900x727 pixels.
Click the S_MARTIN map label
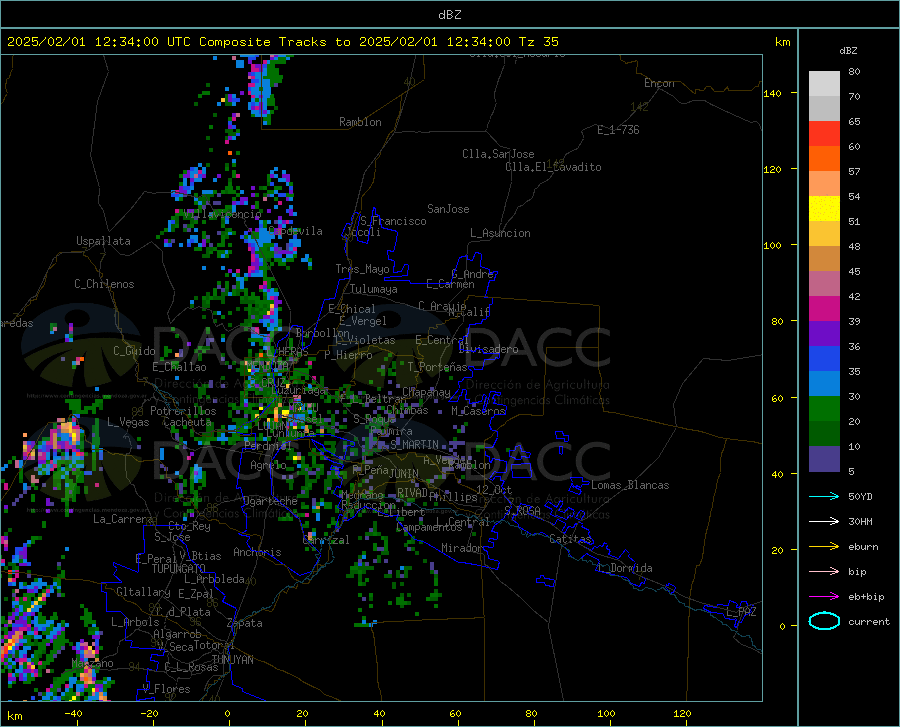pos(414,445)
